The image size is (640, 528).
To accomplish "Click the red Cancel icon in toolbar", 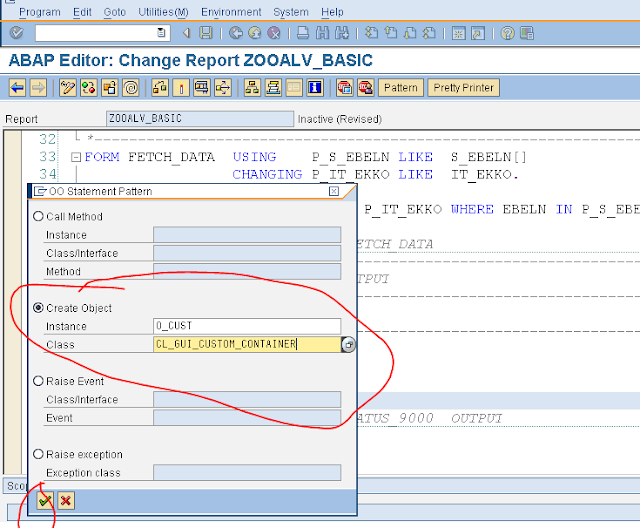I will 274,33.
